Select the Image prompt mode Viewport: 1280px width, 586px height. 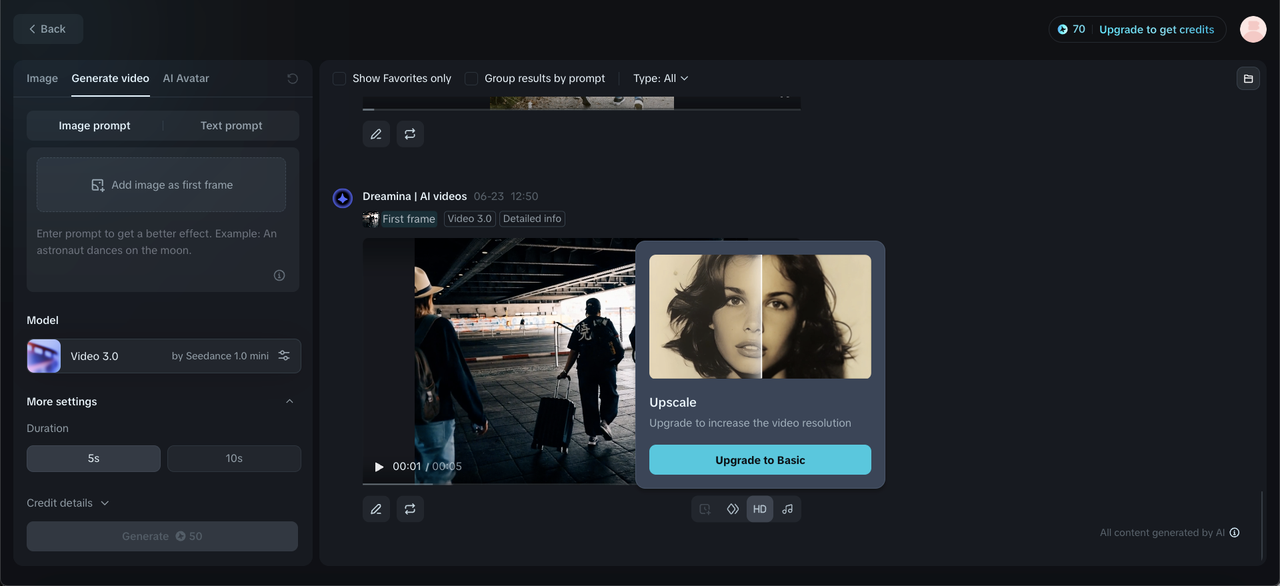click(x=95, y=126)
